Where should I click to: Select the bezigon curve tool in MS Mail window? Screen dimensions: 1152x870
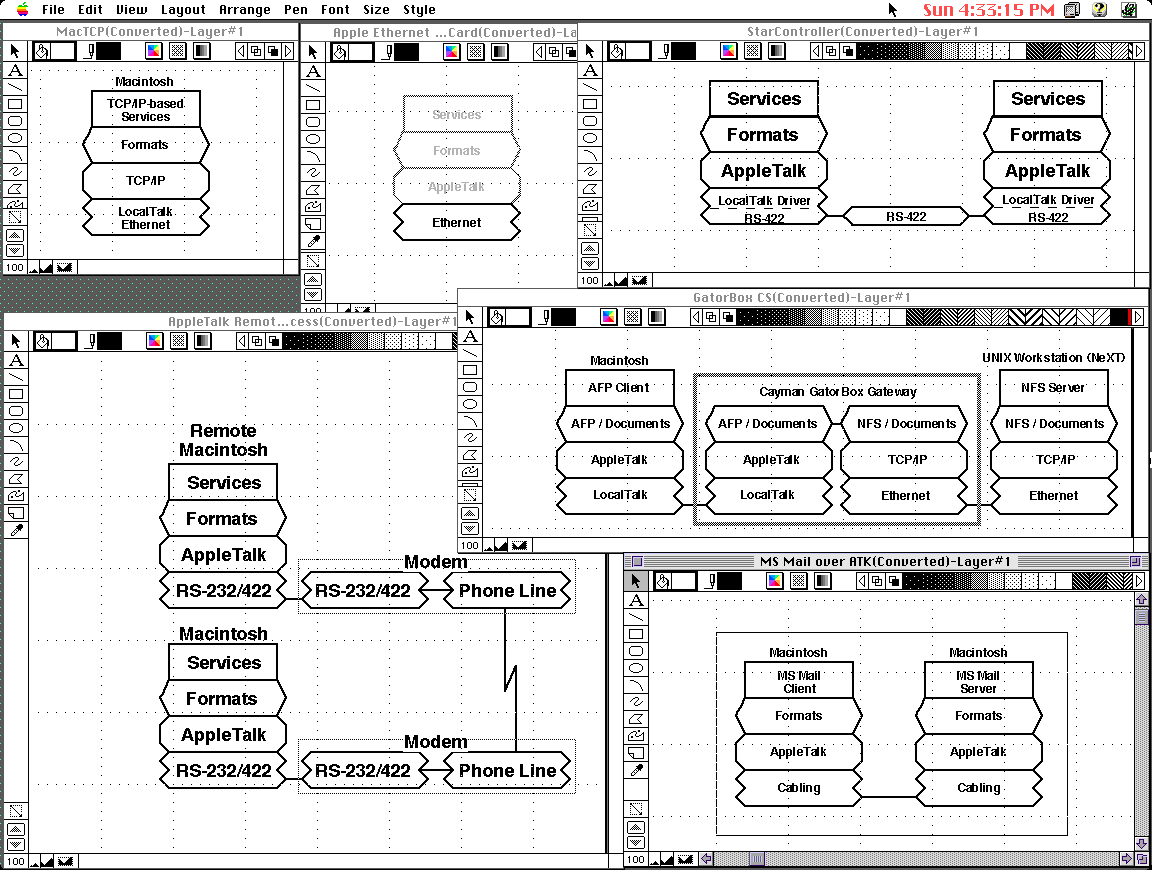636,736
